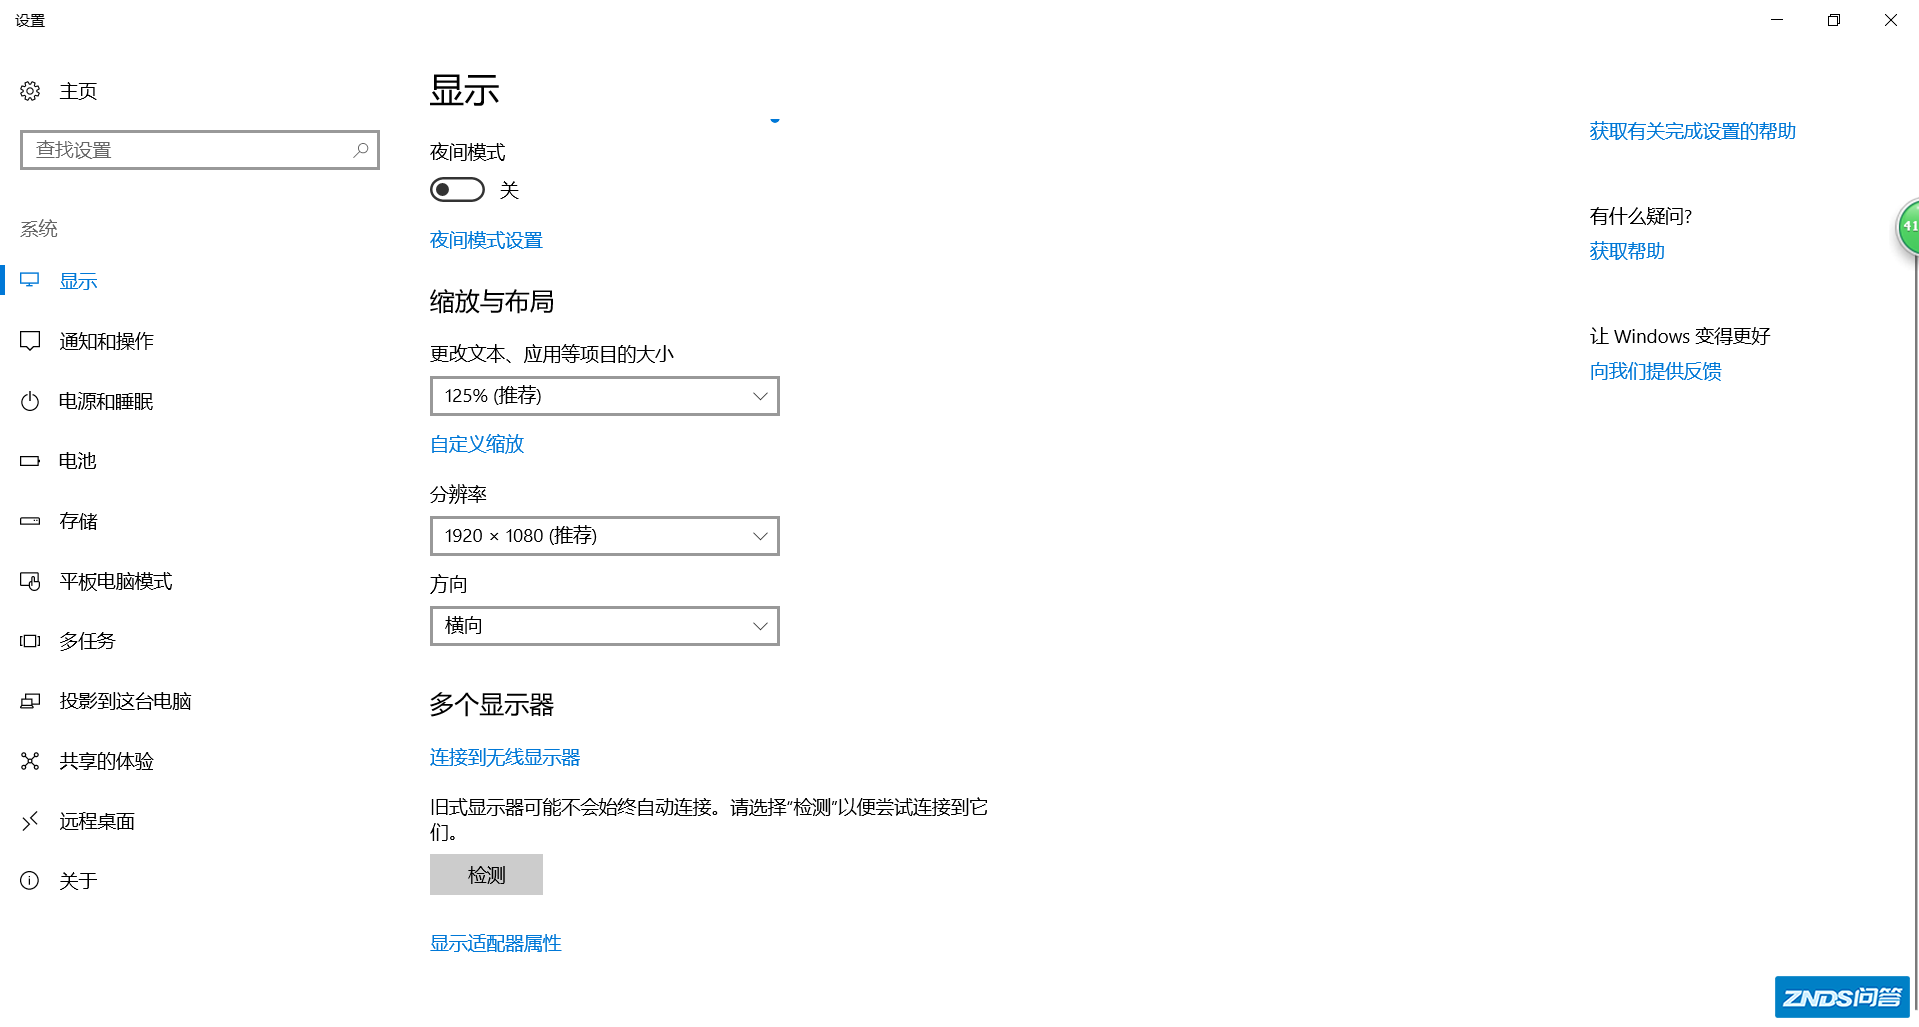Click the 通知和操作 speech-bubble icon

[x=30, y=341]
